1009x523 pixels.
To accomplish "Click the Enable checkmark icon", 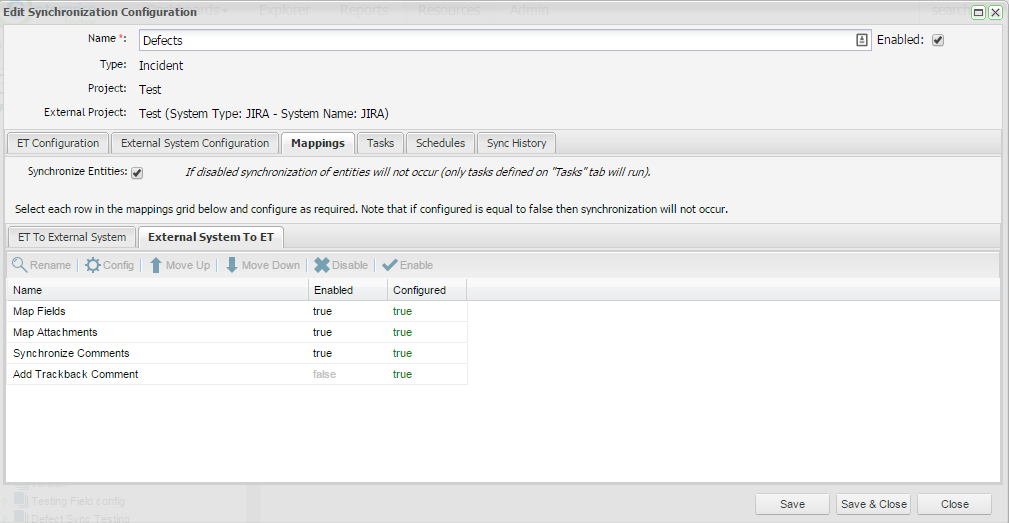I will pyautogui.click(x=390, y=265).
